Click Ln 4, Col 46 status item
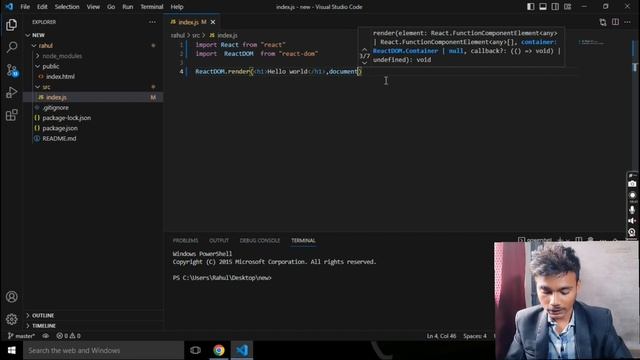 (441, 336)
